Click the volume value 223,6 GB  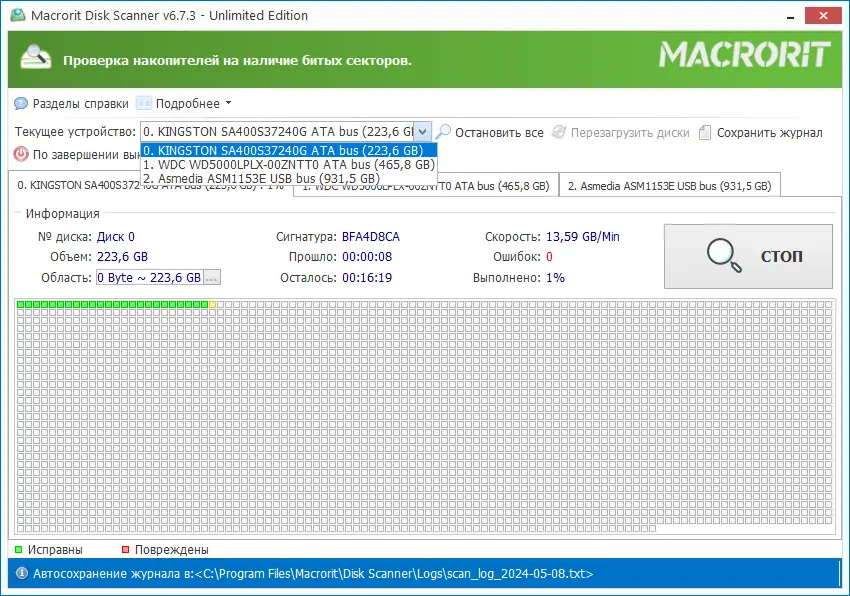coord(122,257)
